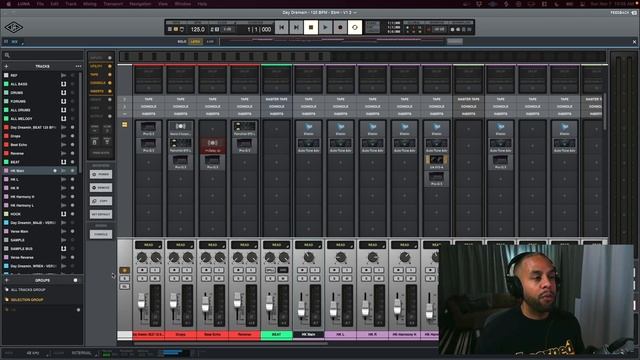
Task: Click the Feedback icon at top right
Action: tap(634, 13)
